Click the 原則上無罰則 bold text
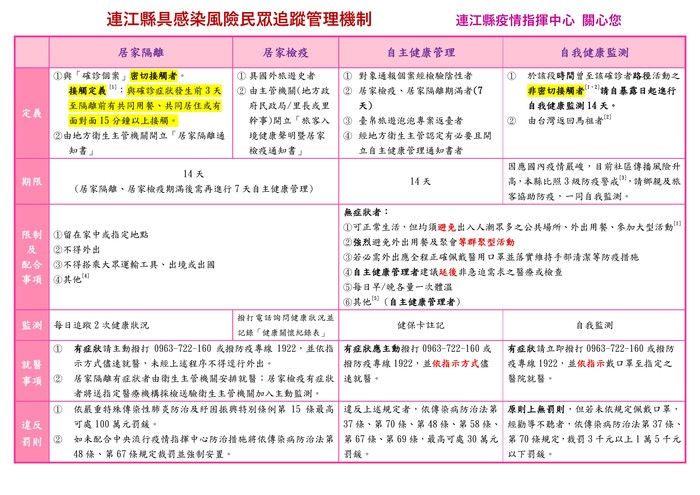The width and height of the screenshot is (700, 495). [x=538, y=409]
